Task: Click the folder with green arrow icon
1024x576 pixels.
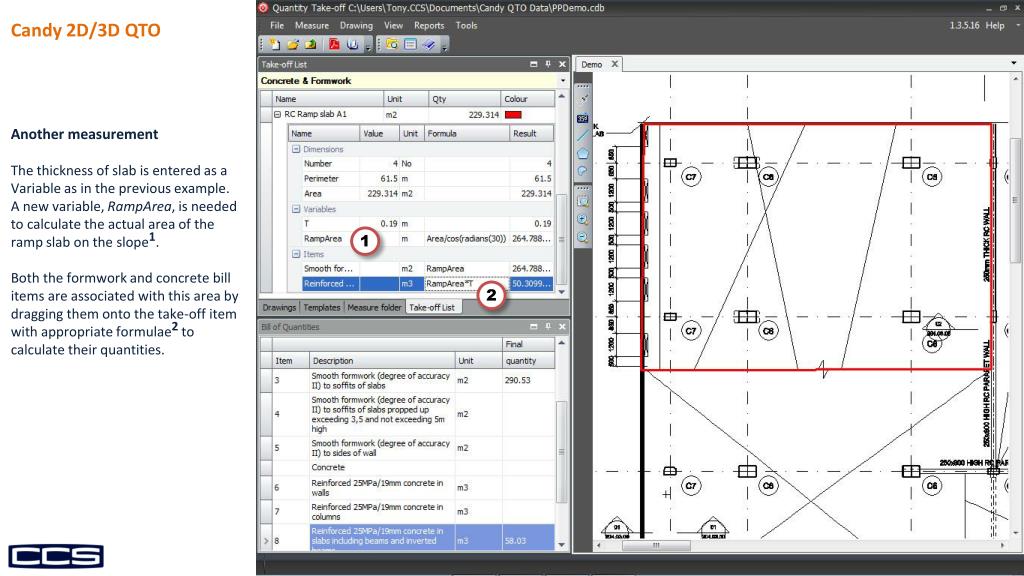Action: point(310,44)
